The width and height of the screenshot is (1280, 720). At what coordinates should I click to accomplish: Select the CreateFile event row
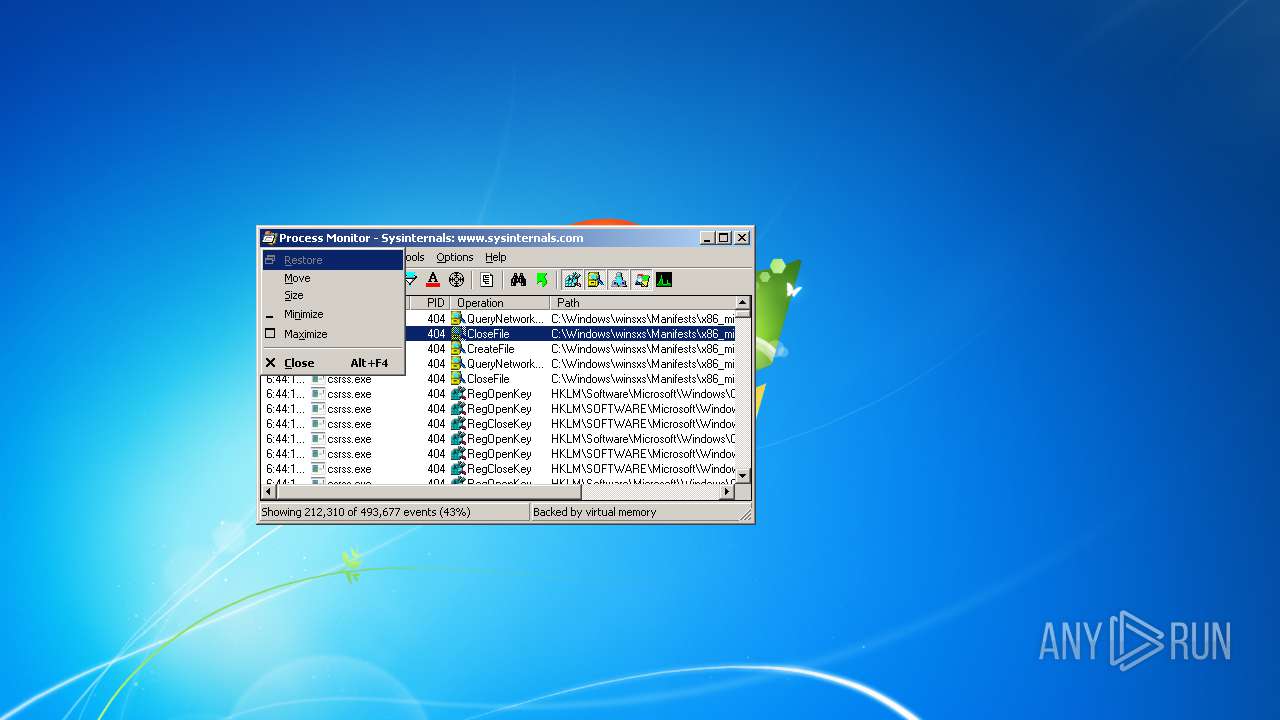click(570, 349)
